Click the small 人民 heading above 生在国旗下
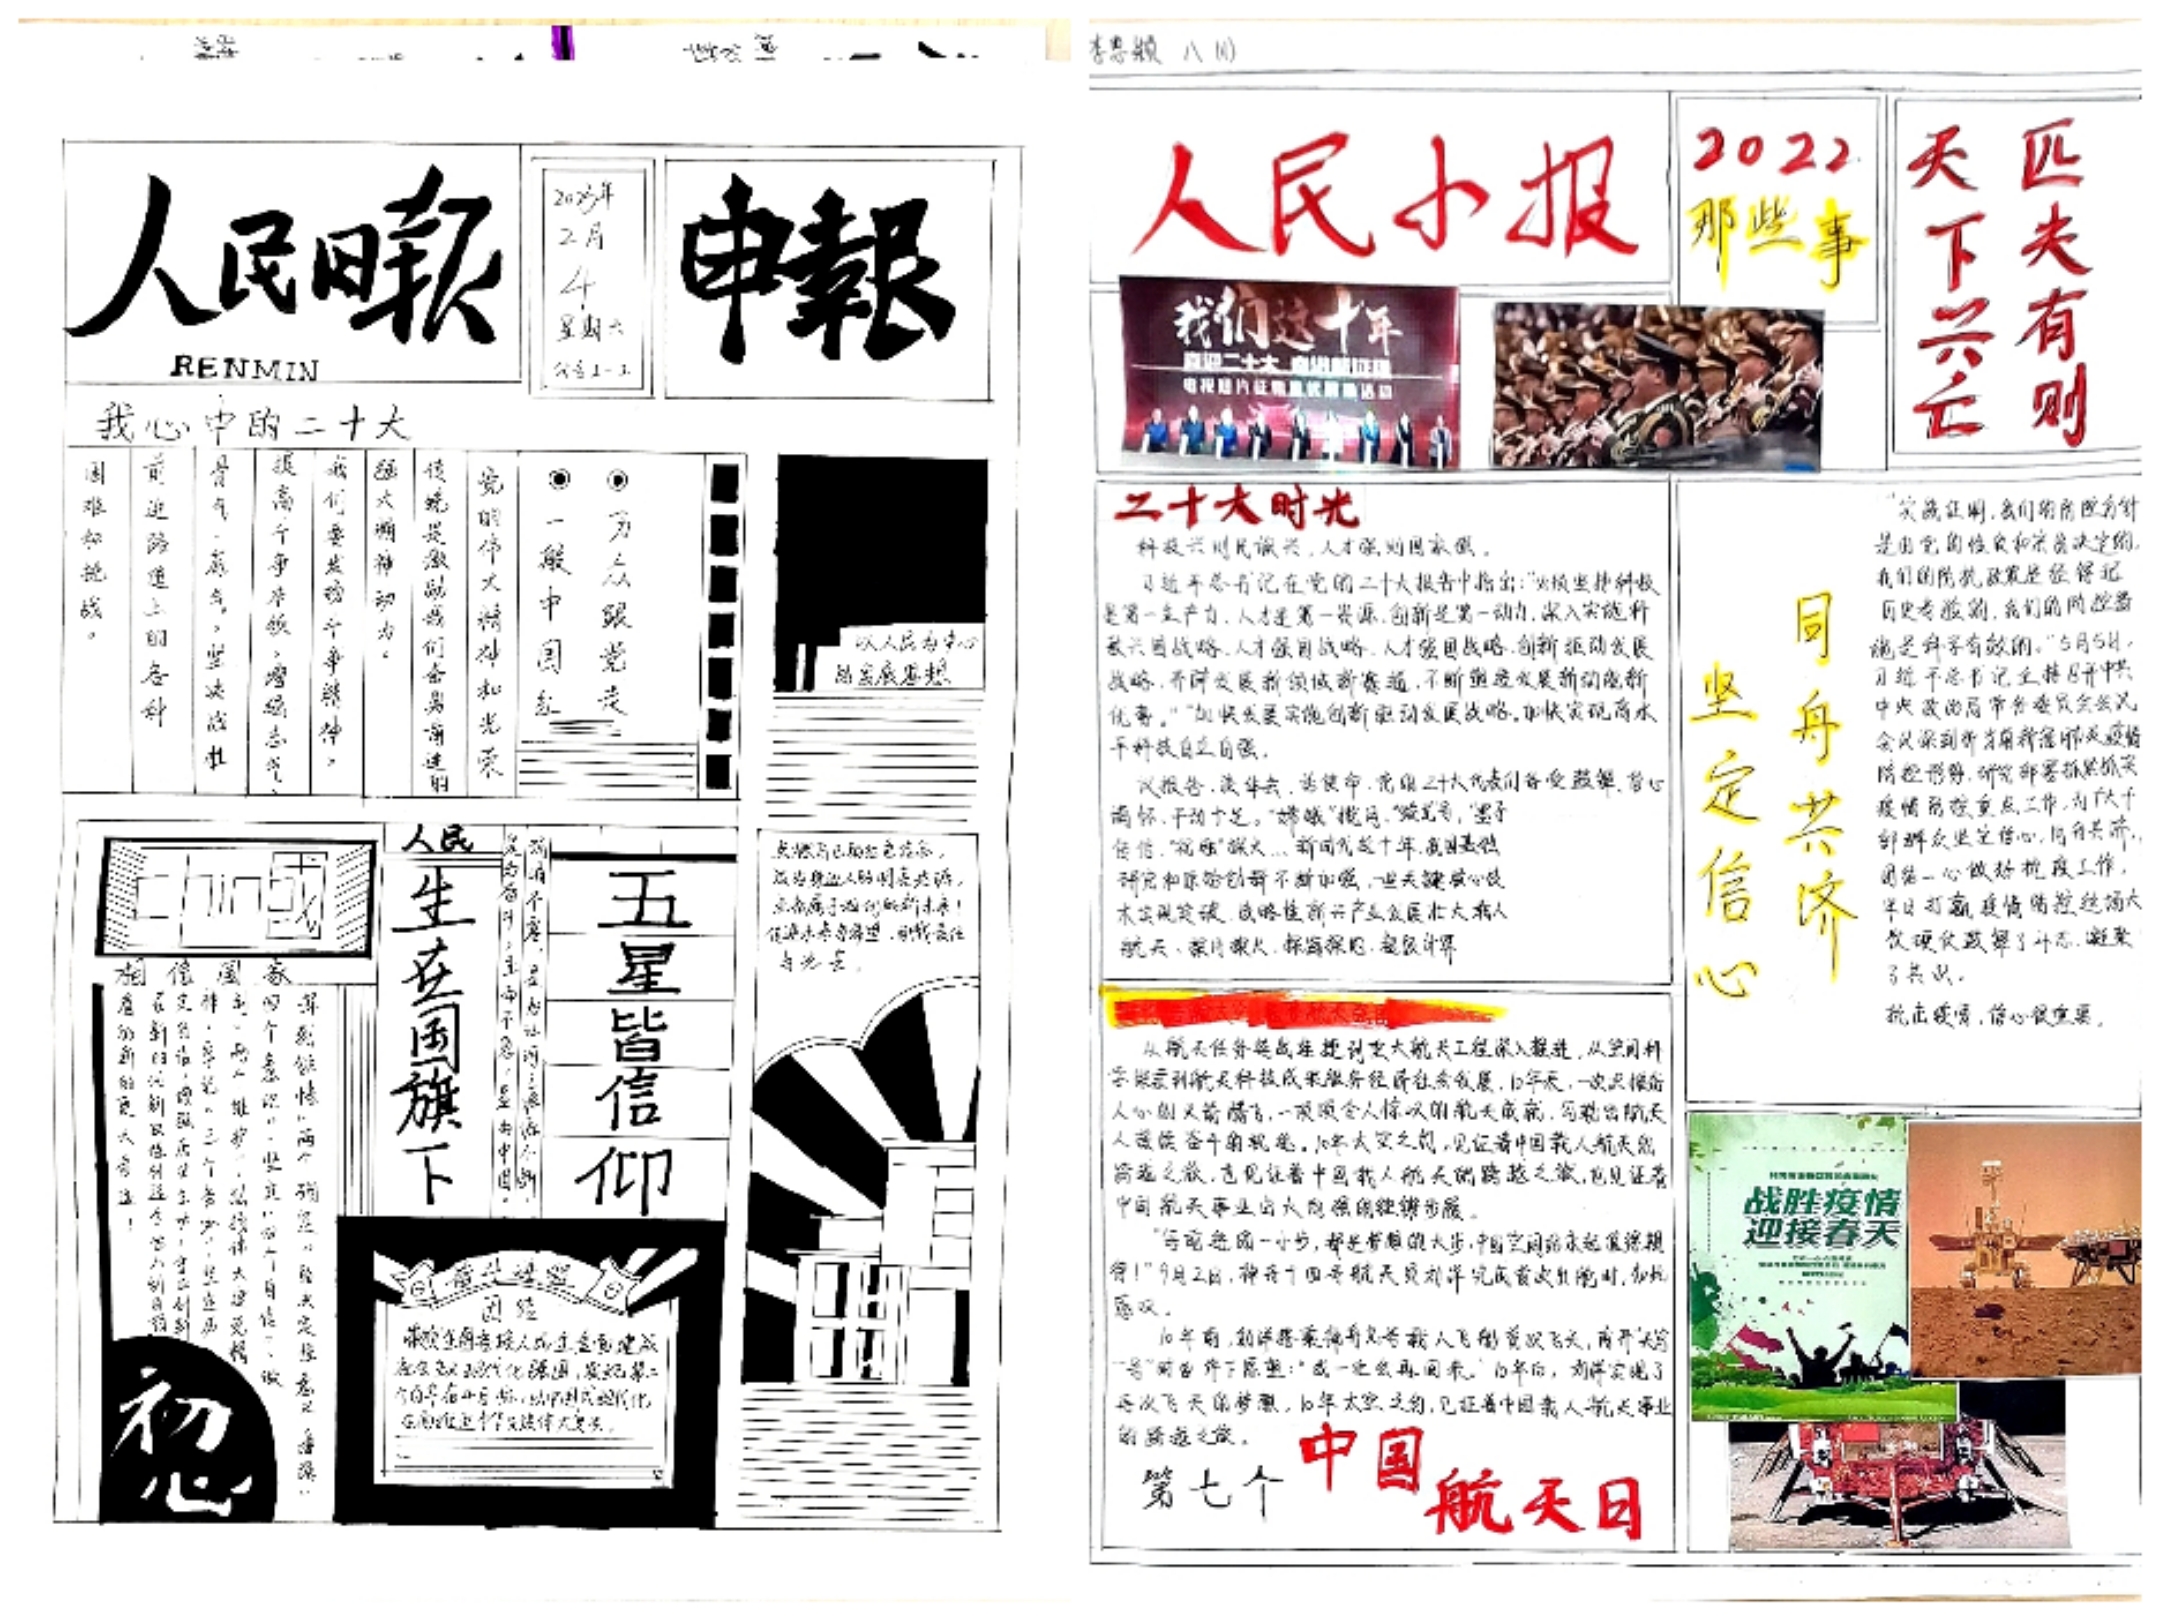 (436, 840)
